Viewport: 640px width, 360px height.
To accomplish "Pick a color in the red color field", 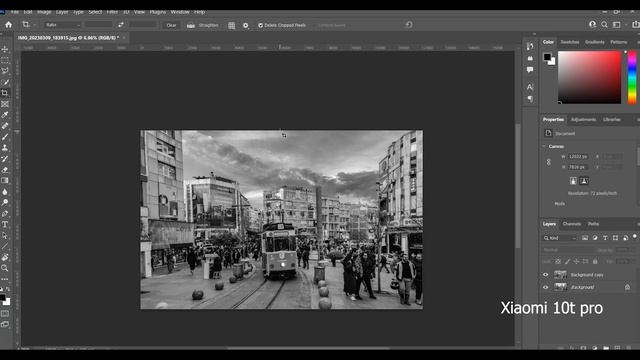I will [590, 78].
